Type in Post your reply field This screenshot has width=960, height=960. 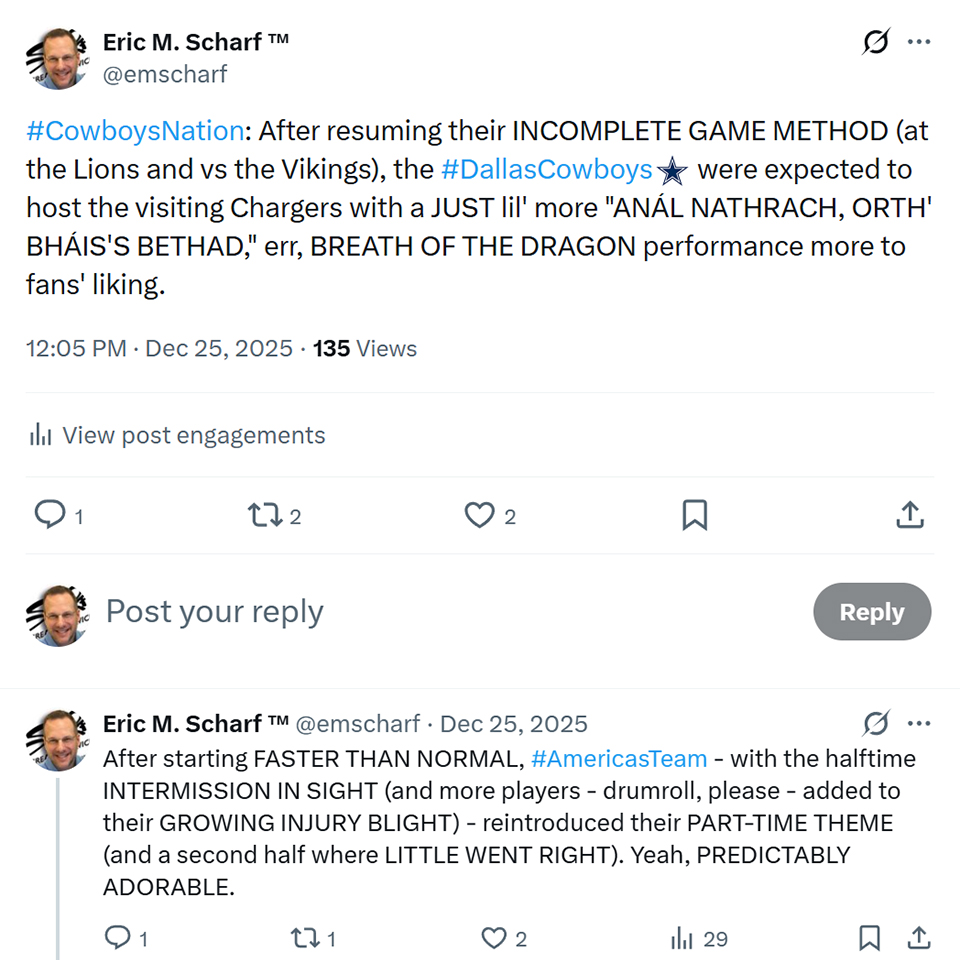click(x=400, y=612)
